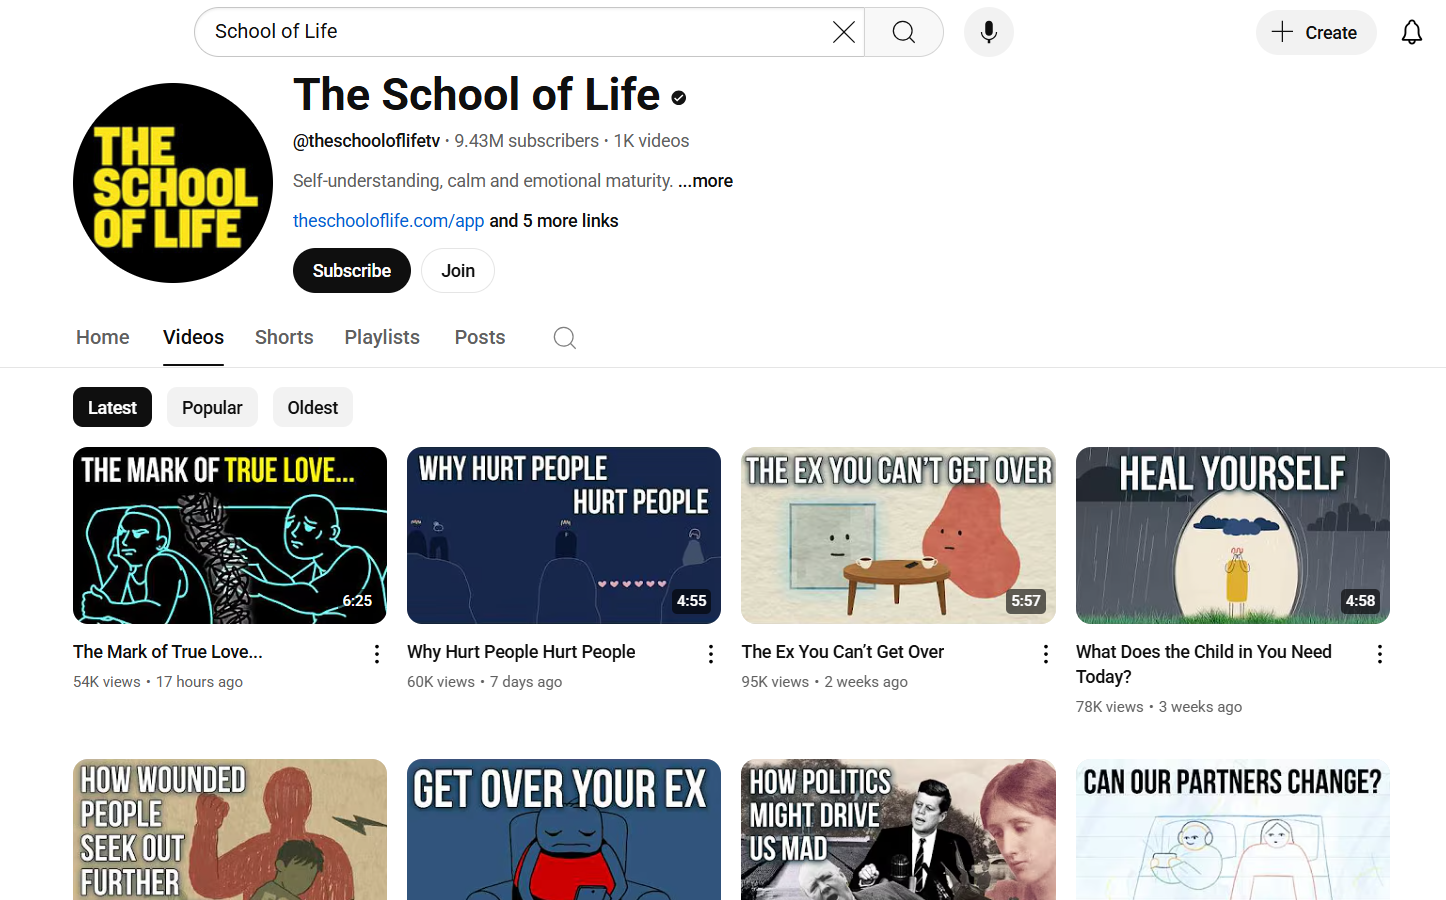Click inside the timestamp overlay on Heal Yourself thumbnail
The width and height of the screenshot is (1446, 900).
[x=1360, y=600]
